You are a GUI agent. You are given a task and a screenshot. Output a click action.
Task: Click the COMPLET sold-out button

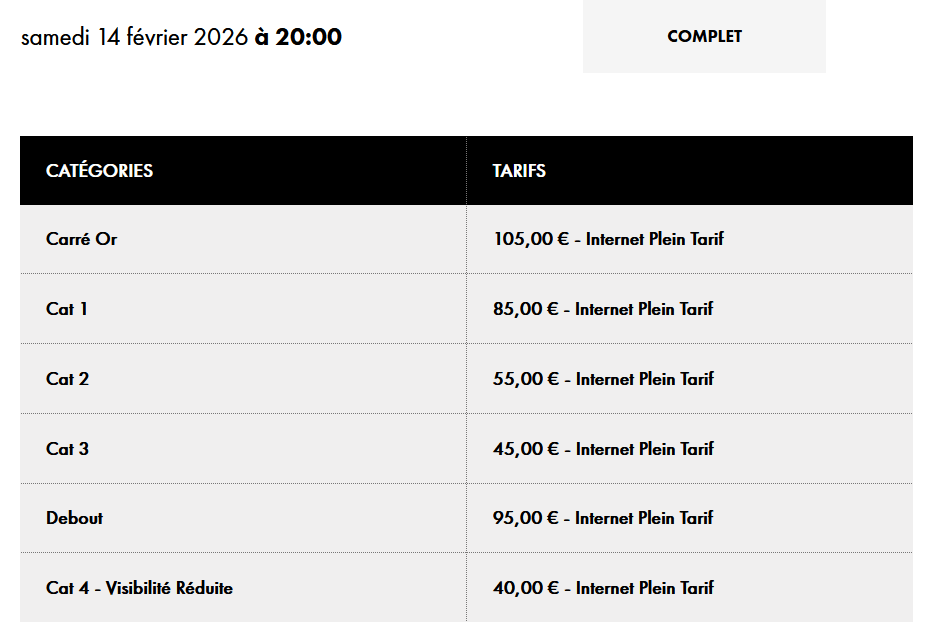tap(704, 36)
